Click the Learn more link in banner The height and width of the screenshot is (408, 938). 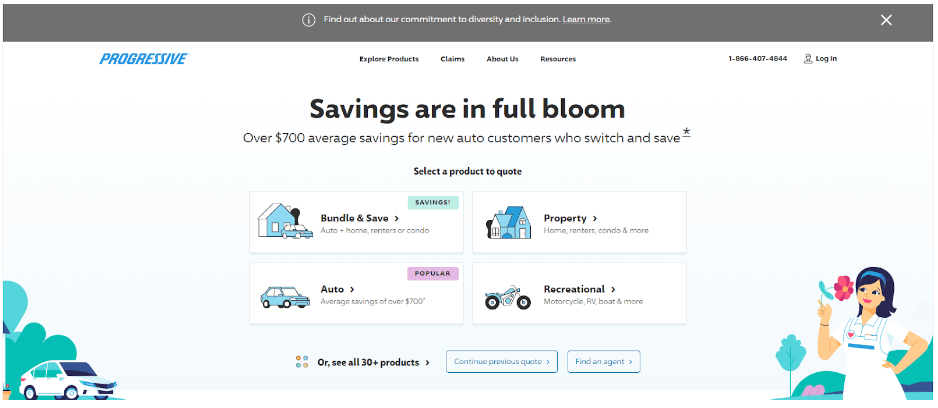point(586,20)
